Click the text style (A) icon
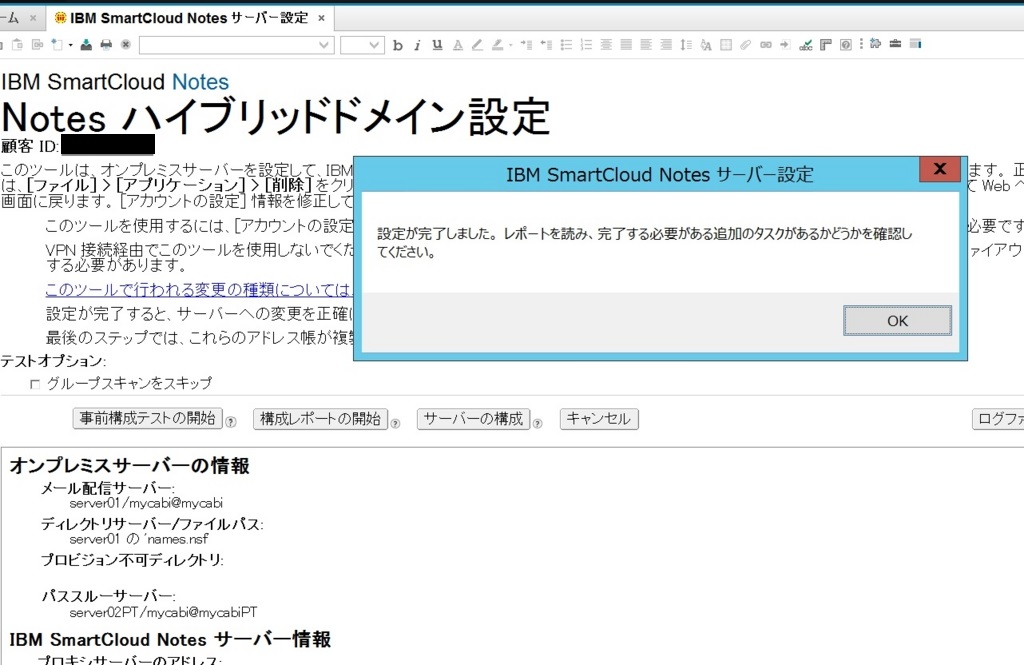The image size is (1024, 665). pyautogui.click(x=706, y=45)
